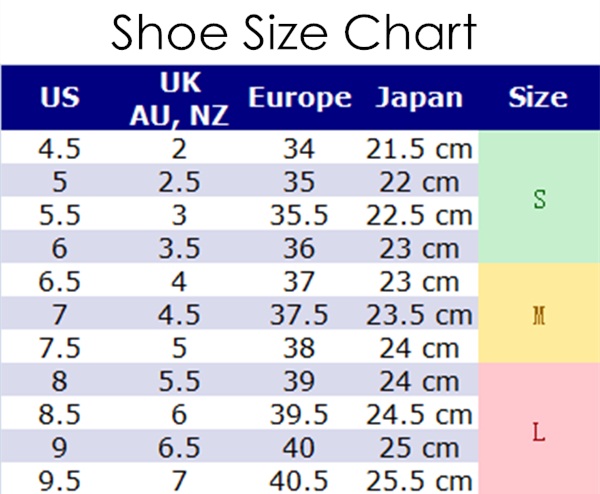Click US size 4.5 cell
The height and width of the screenshot is (494, 600).
tap(59, 148)
